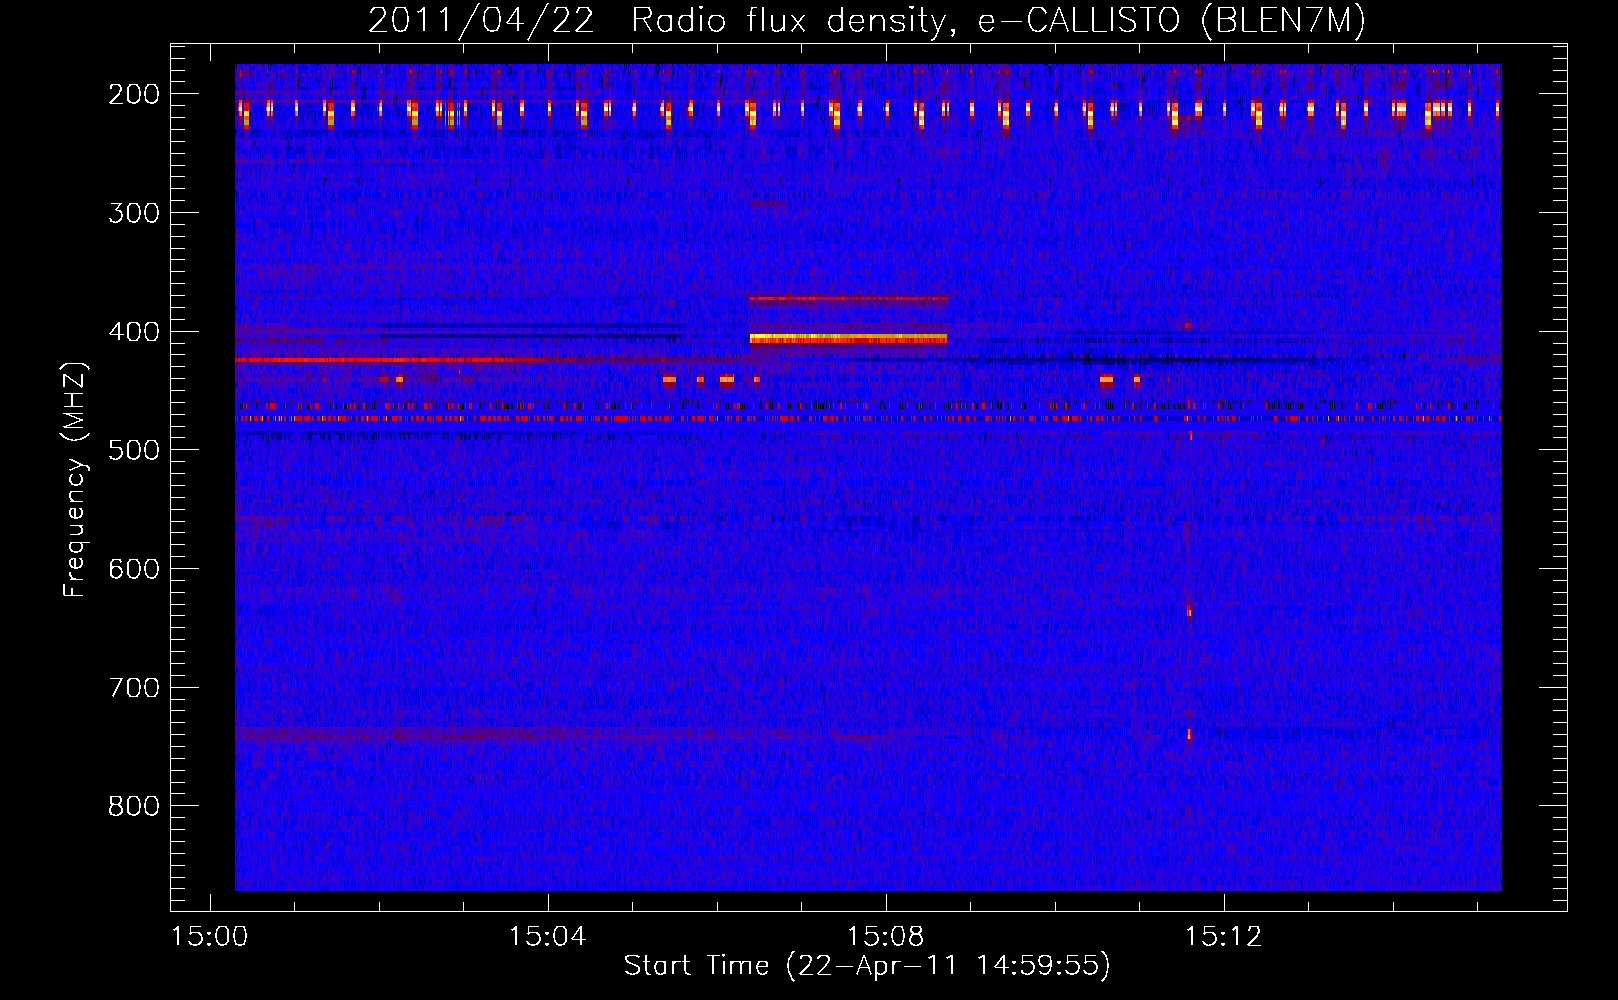Click the 300 frequency tick label
The height and width of the screenshot is (1000, 1618).
point(134,213)
